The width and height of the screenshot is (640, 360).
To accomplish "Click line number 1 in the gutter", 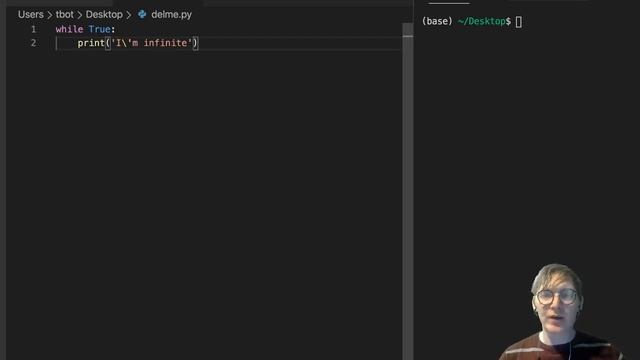I will [x=33, y=29].
